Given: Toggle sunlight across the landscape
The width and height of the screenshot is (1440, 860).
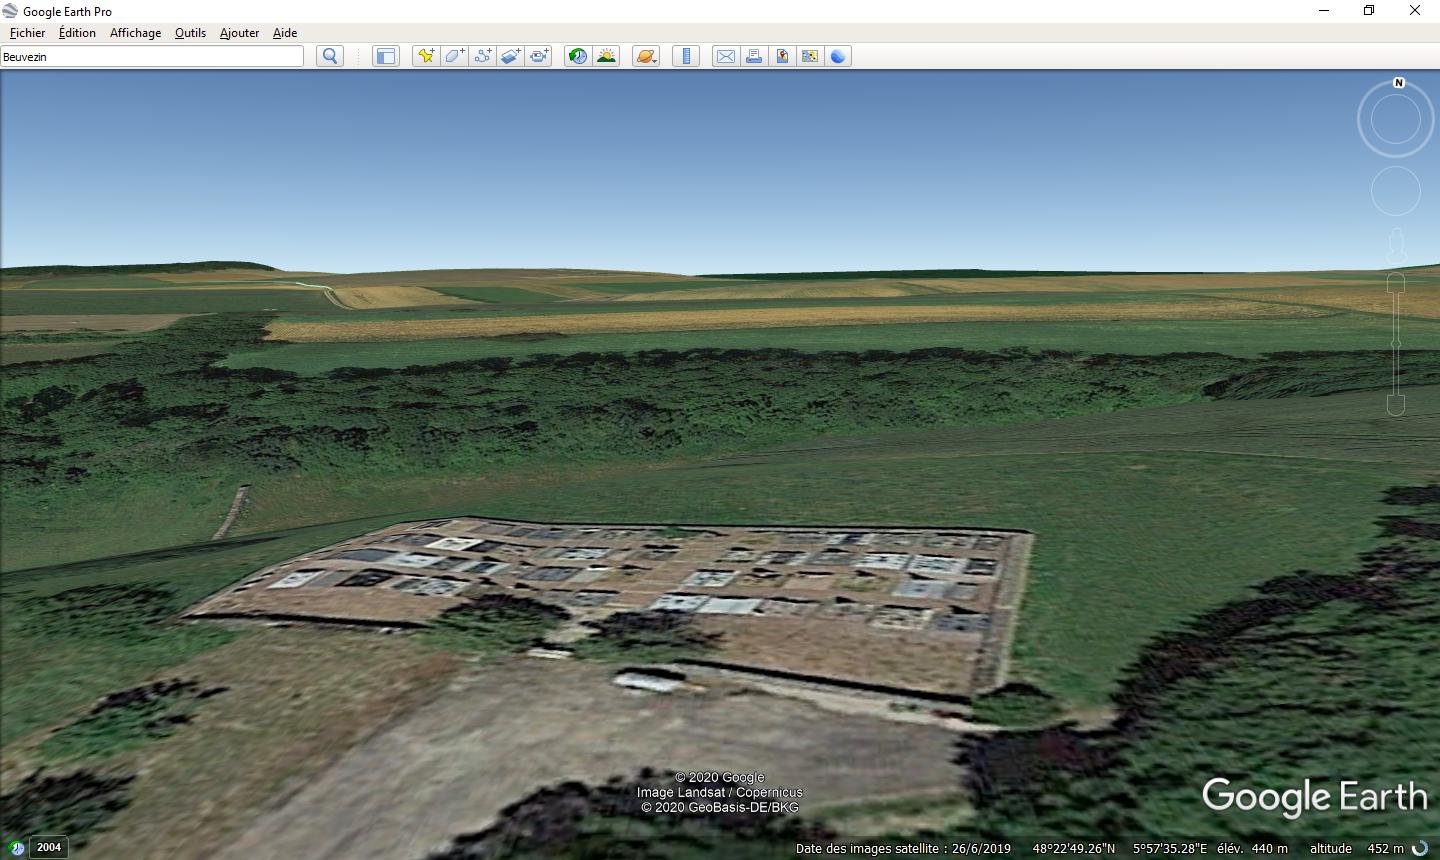Looking at the screenshot, I should pos(606,56).
